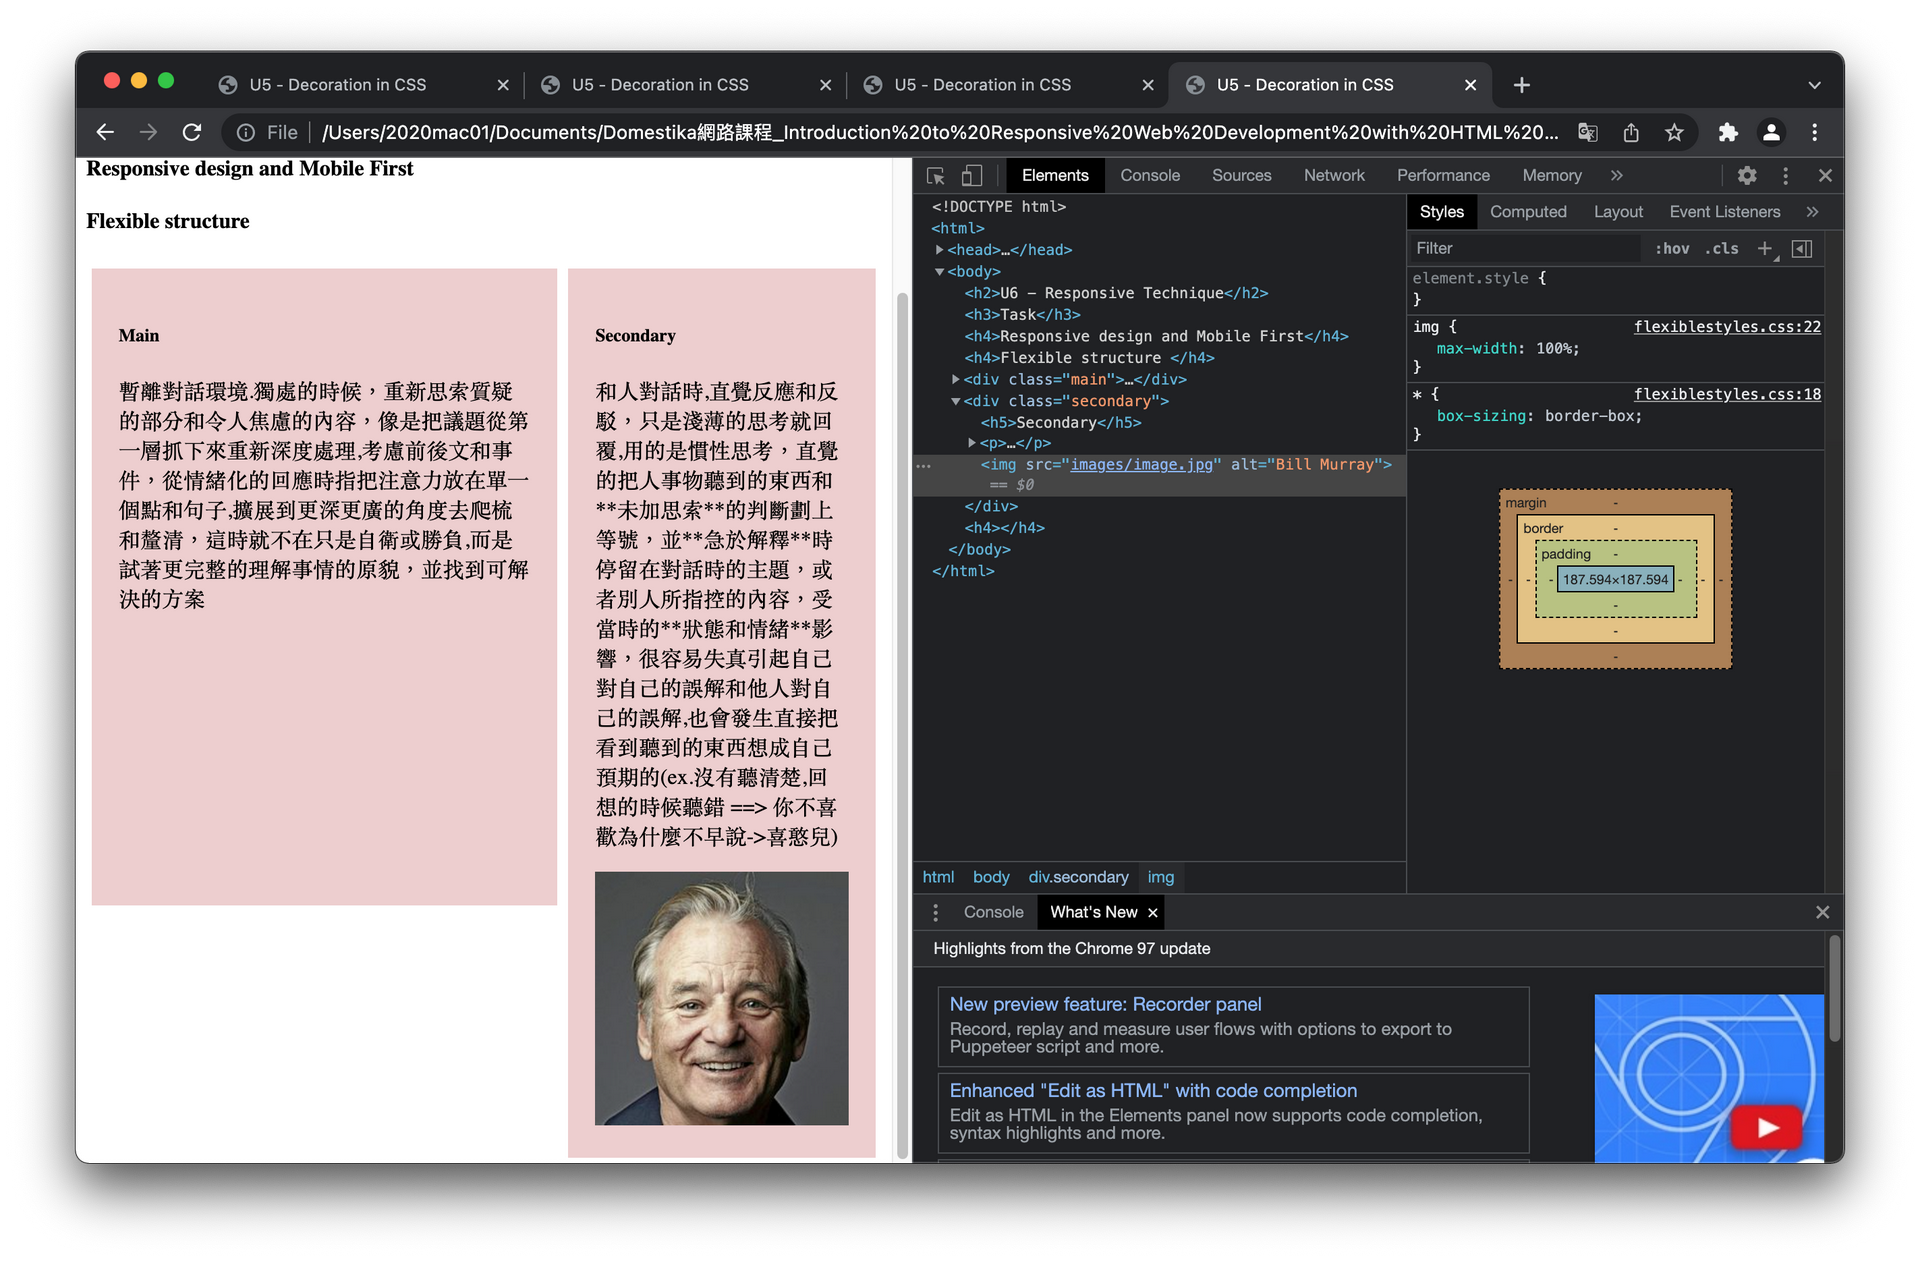Open the flexiblestyles.css:22 source link
Viewport: 1920px width, 1263px height.
coord(1726,327)
